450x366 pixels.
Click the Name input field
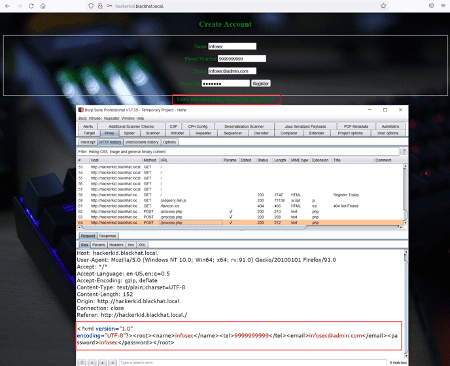coord(232,46)
